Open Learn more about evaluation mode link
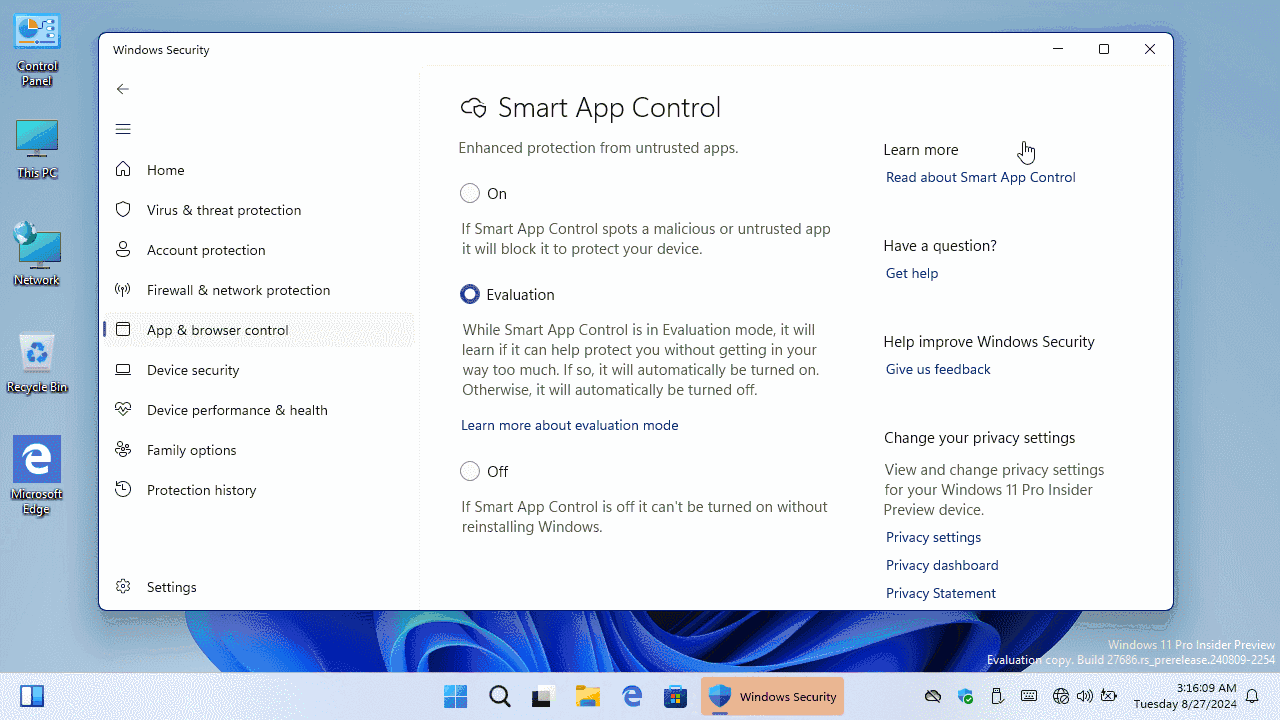Viewport: 1280px width, 720px height. pyautogui.click(x=569, y=425)
